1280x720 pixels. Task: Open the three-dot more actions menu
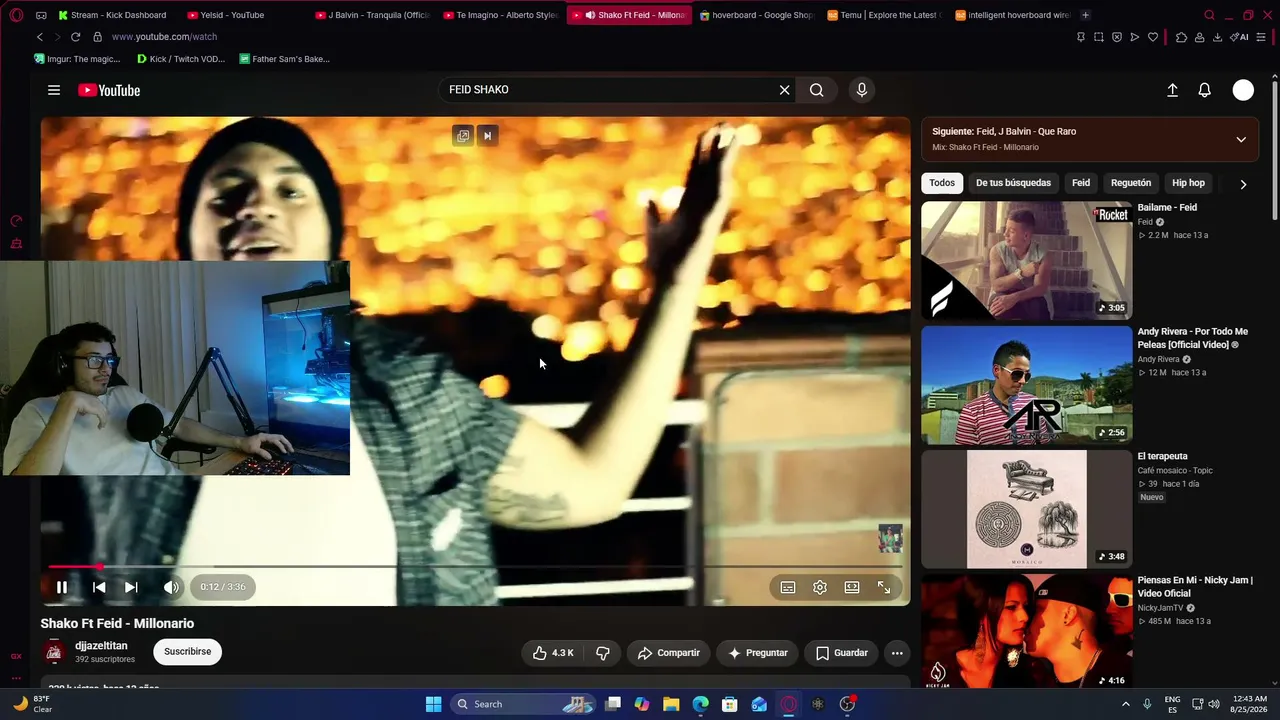click(x=897, y=653)
